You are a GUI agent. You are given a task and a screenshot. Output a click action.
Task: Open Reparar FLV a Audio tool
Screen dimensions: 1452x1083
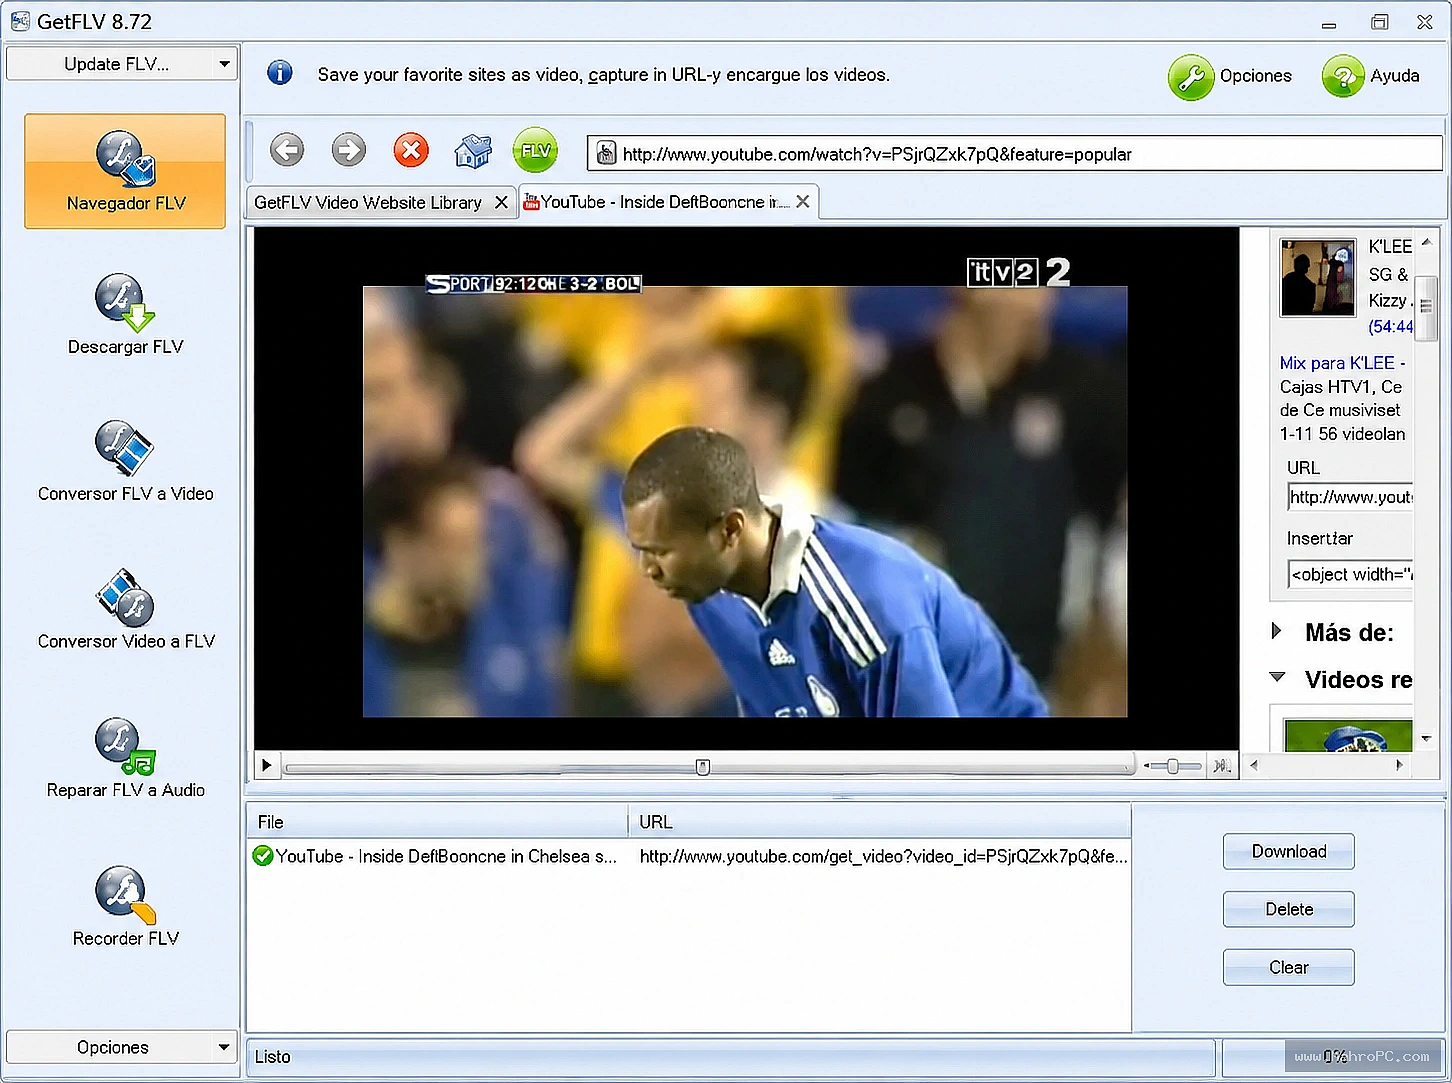pos(125,758)
